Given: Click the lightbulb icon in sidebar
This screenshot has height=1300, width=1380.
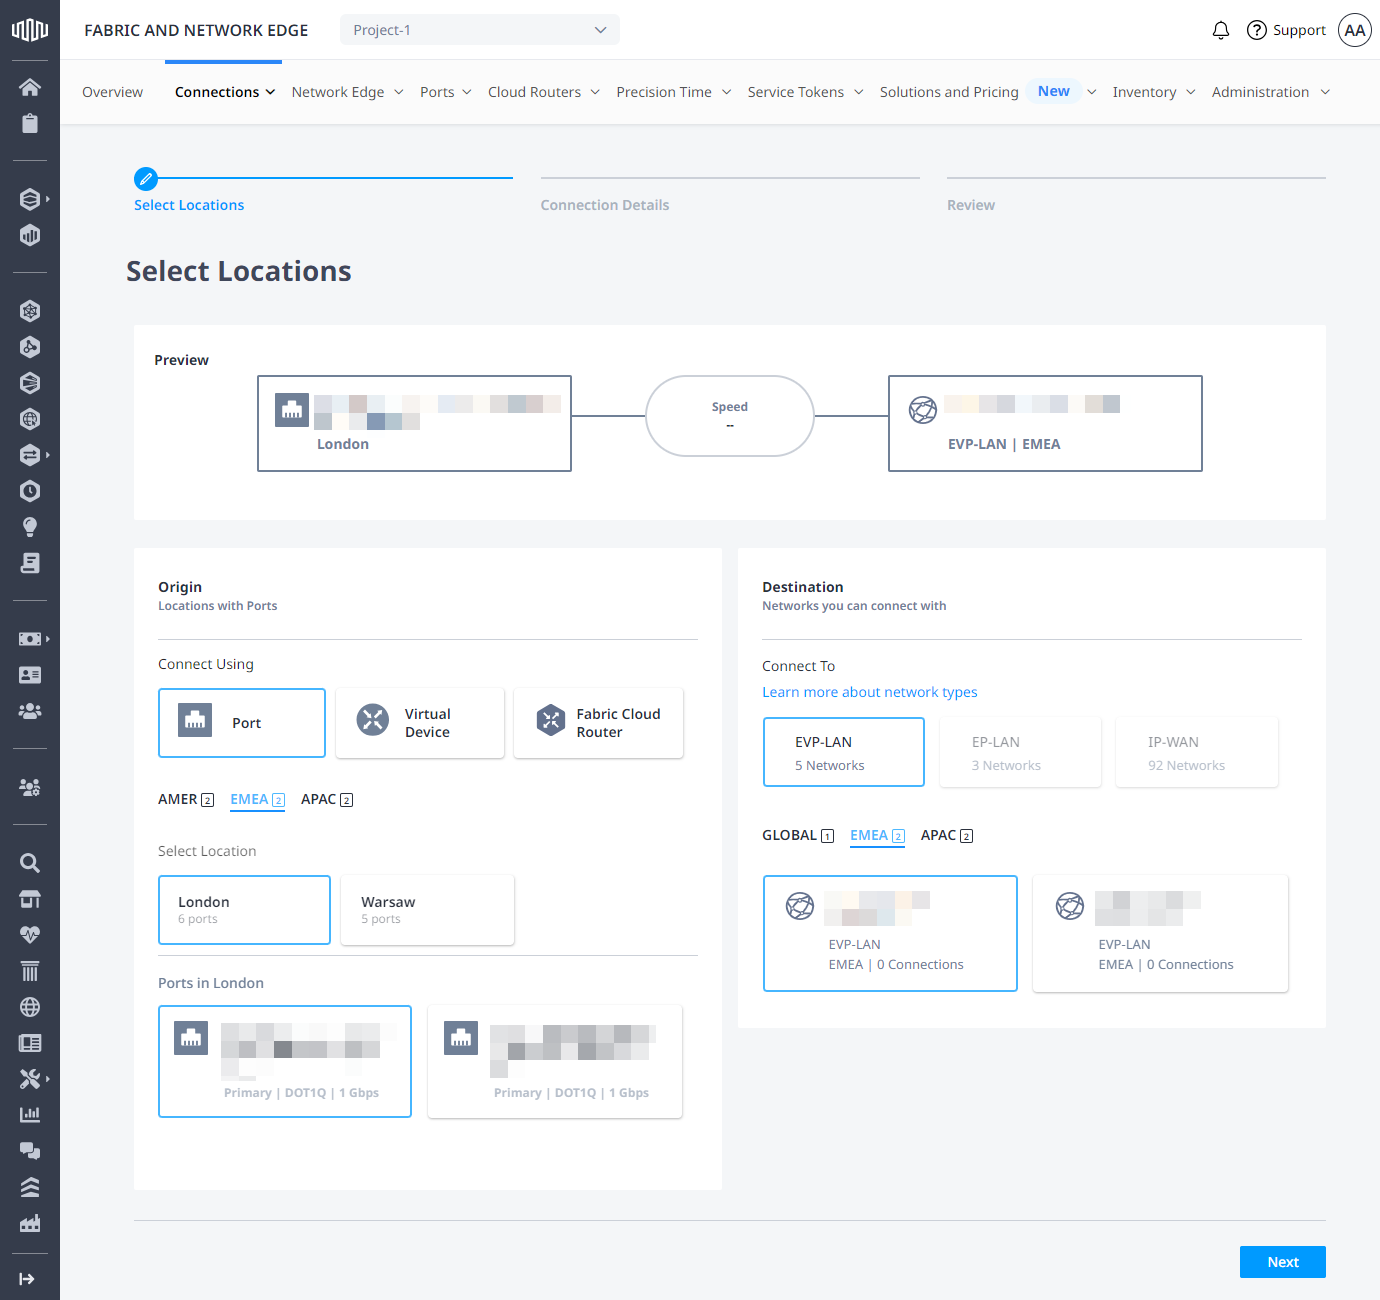Looking at the screenshot, I should tap(30, 527).
